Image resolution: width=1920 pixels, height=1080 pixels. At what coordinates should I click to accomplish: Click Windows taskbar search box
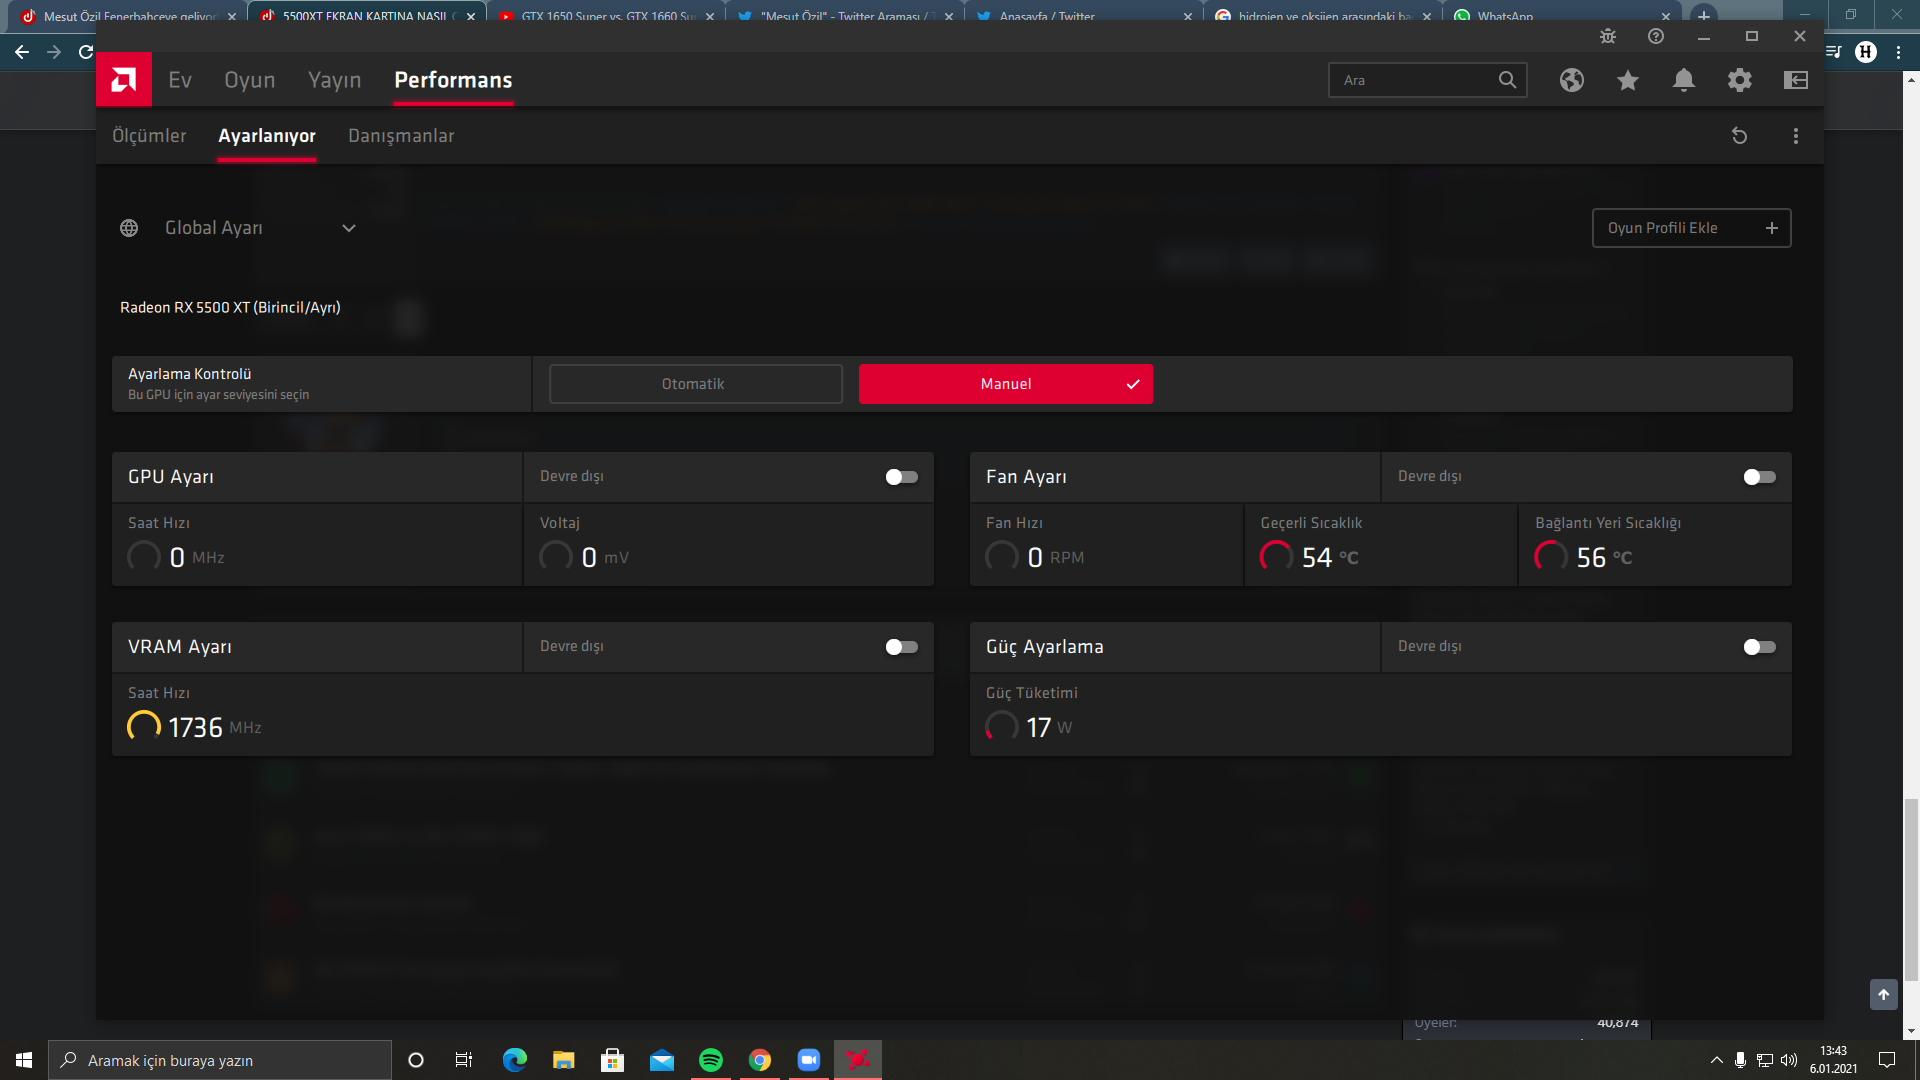coord(220,1060)
